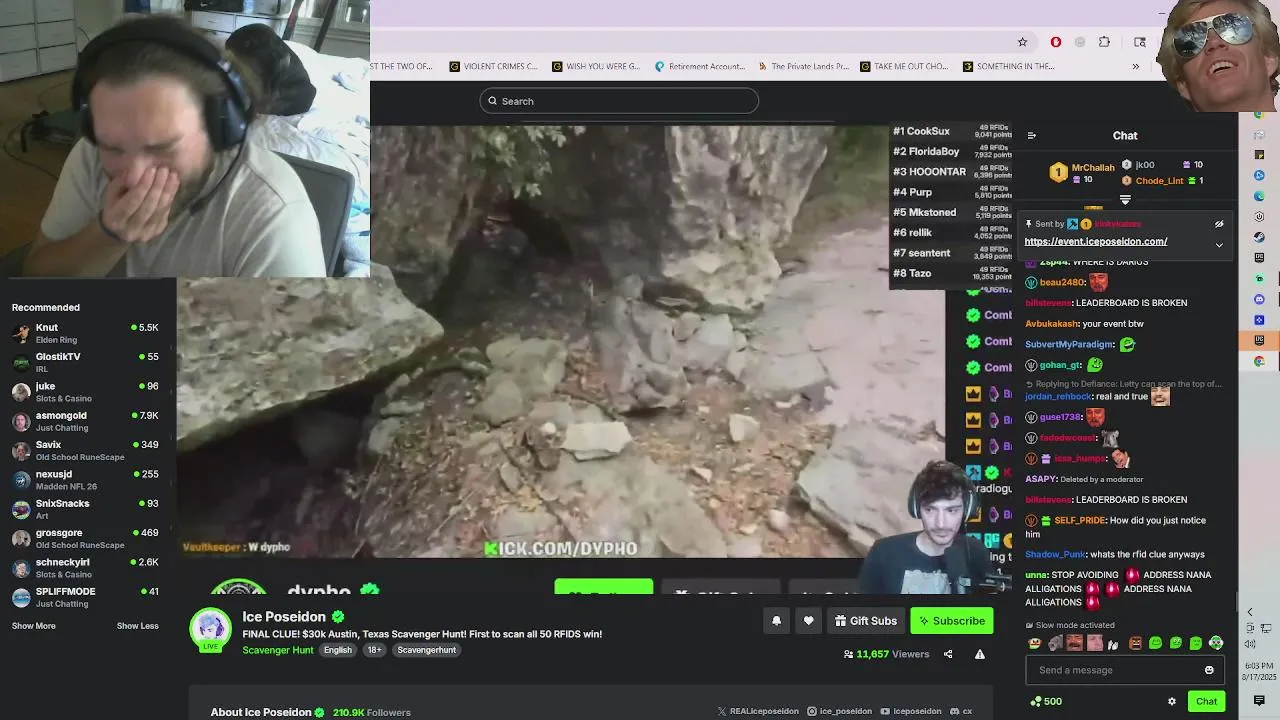Open the VIOLENT CRIMES bookmark
The height and width of the screenshot is (720, 1280).
click(494, 67)
